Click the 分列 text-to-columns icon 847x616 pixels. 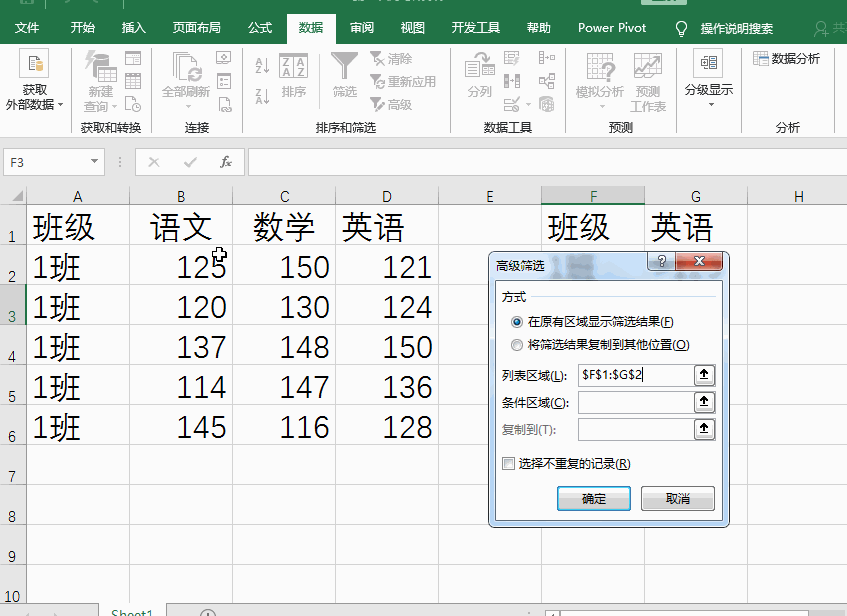[x=480, y=66]
